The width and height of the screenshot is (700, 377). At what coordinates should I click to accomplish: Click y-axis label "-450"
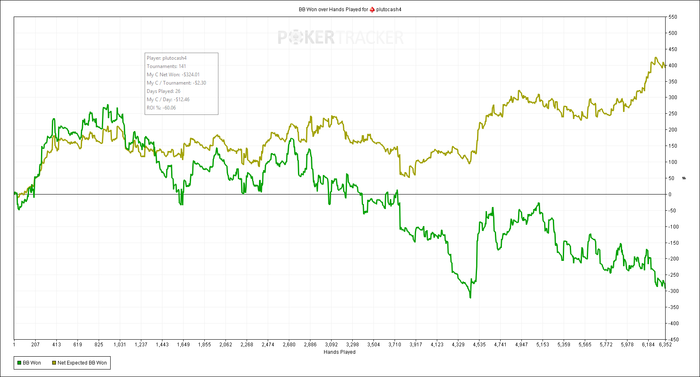tap(673, 339)
